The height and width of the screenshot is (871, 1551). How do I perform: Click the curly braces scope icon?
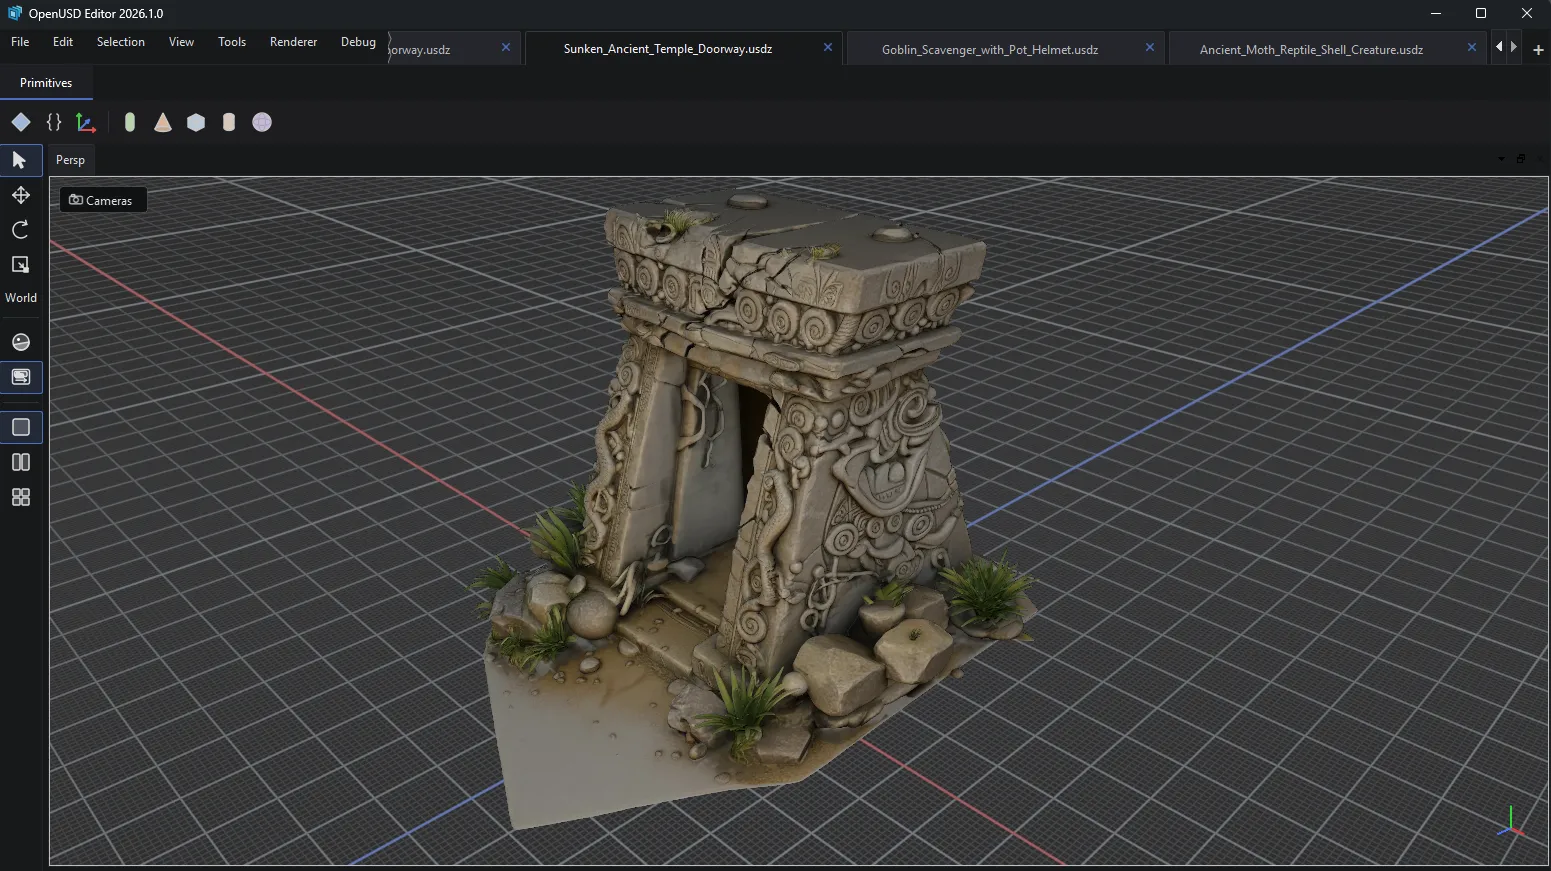tap(54, 122)
